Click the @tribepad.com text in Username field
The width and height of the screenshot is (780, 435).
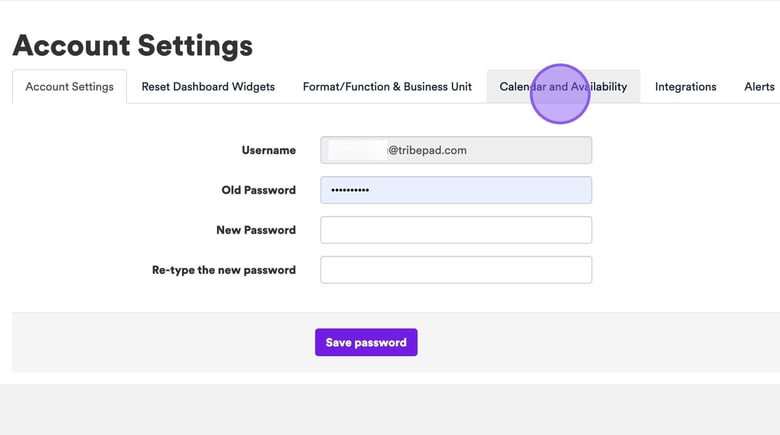click(427, 150)
